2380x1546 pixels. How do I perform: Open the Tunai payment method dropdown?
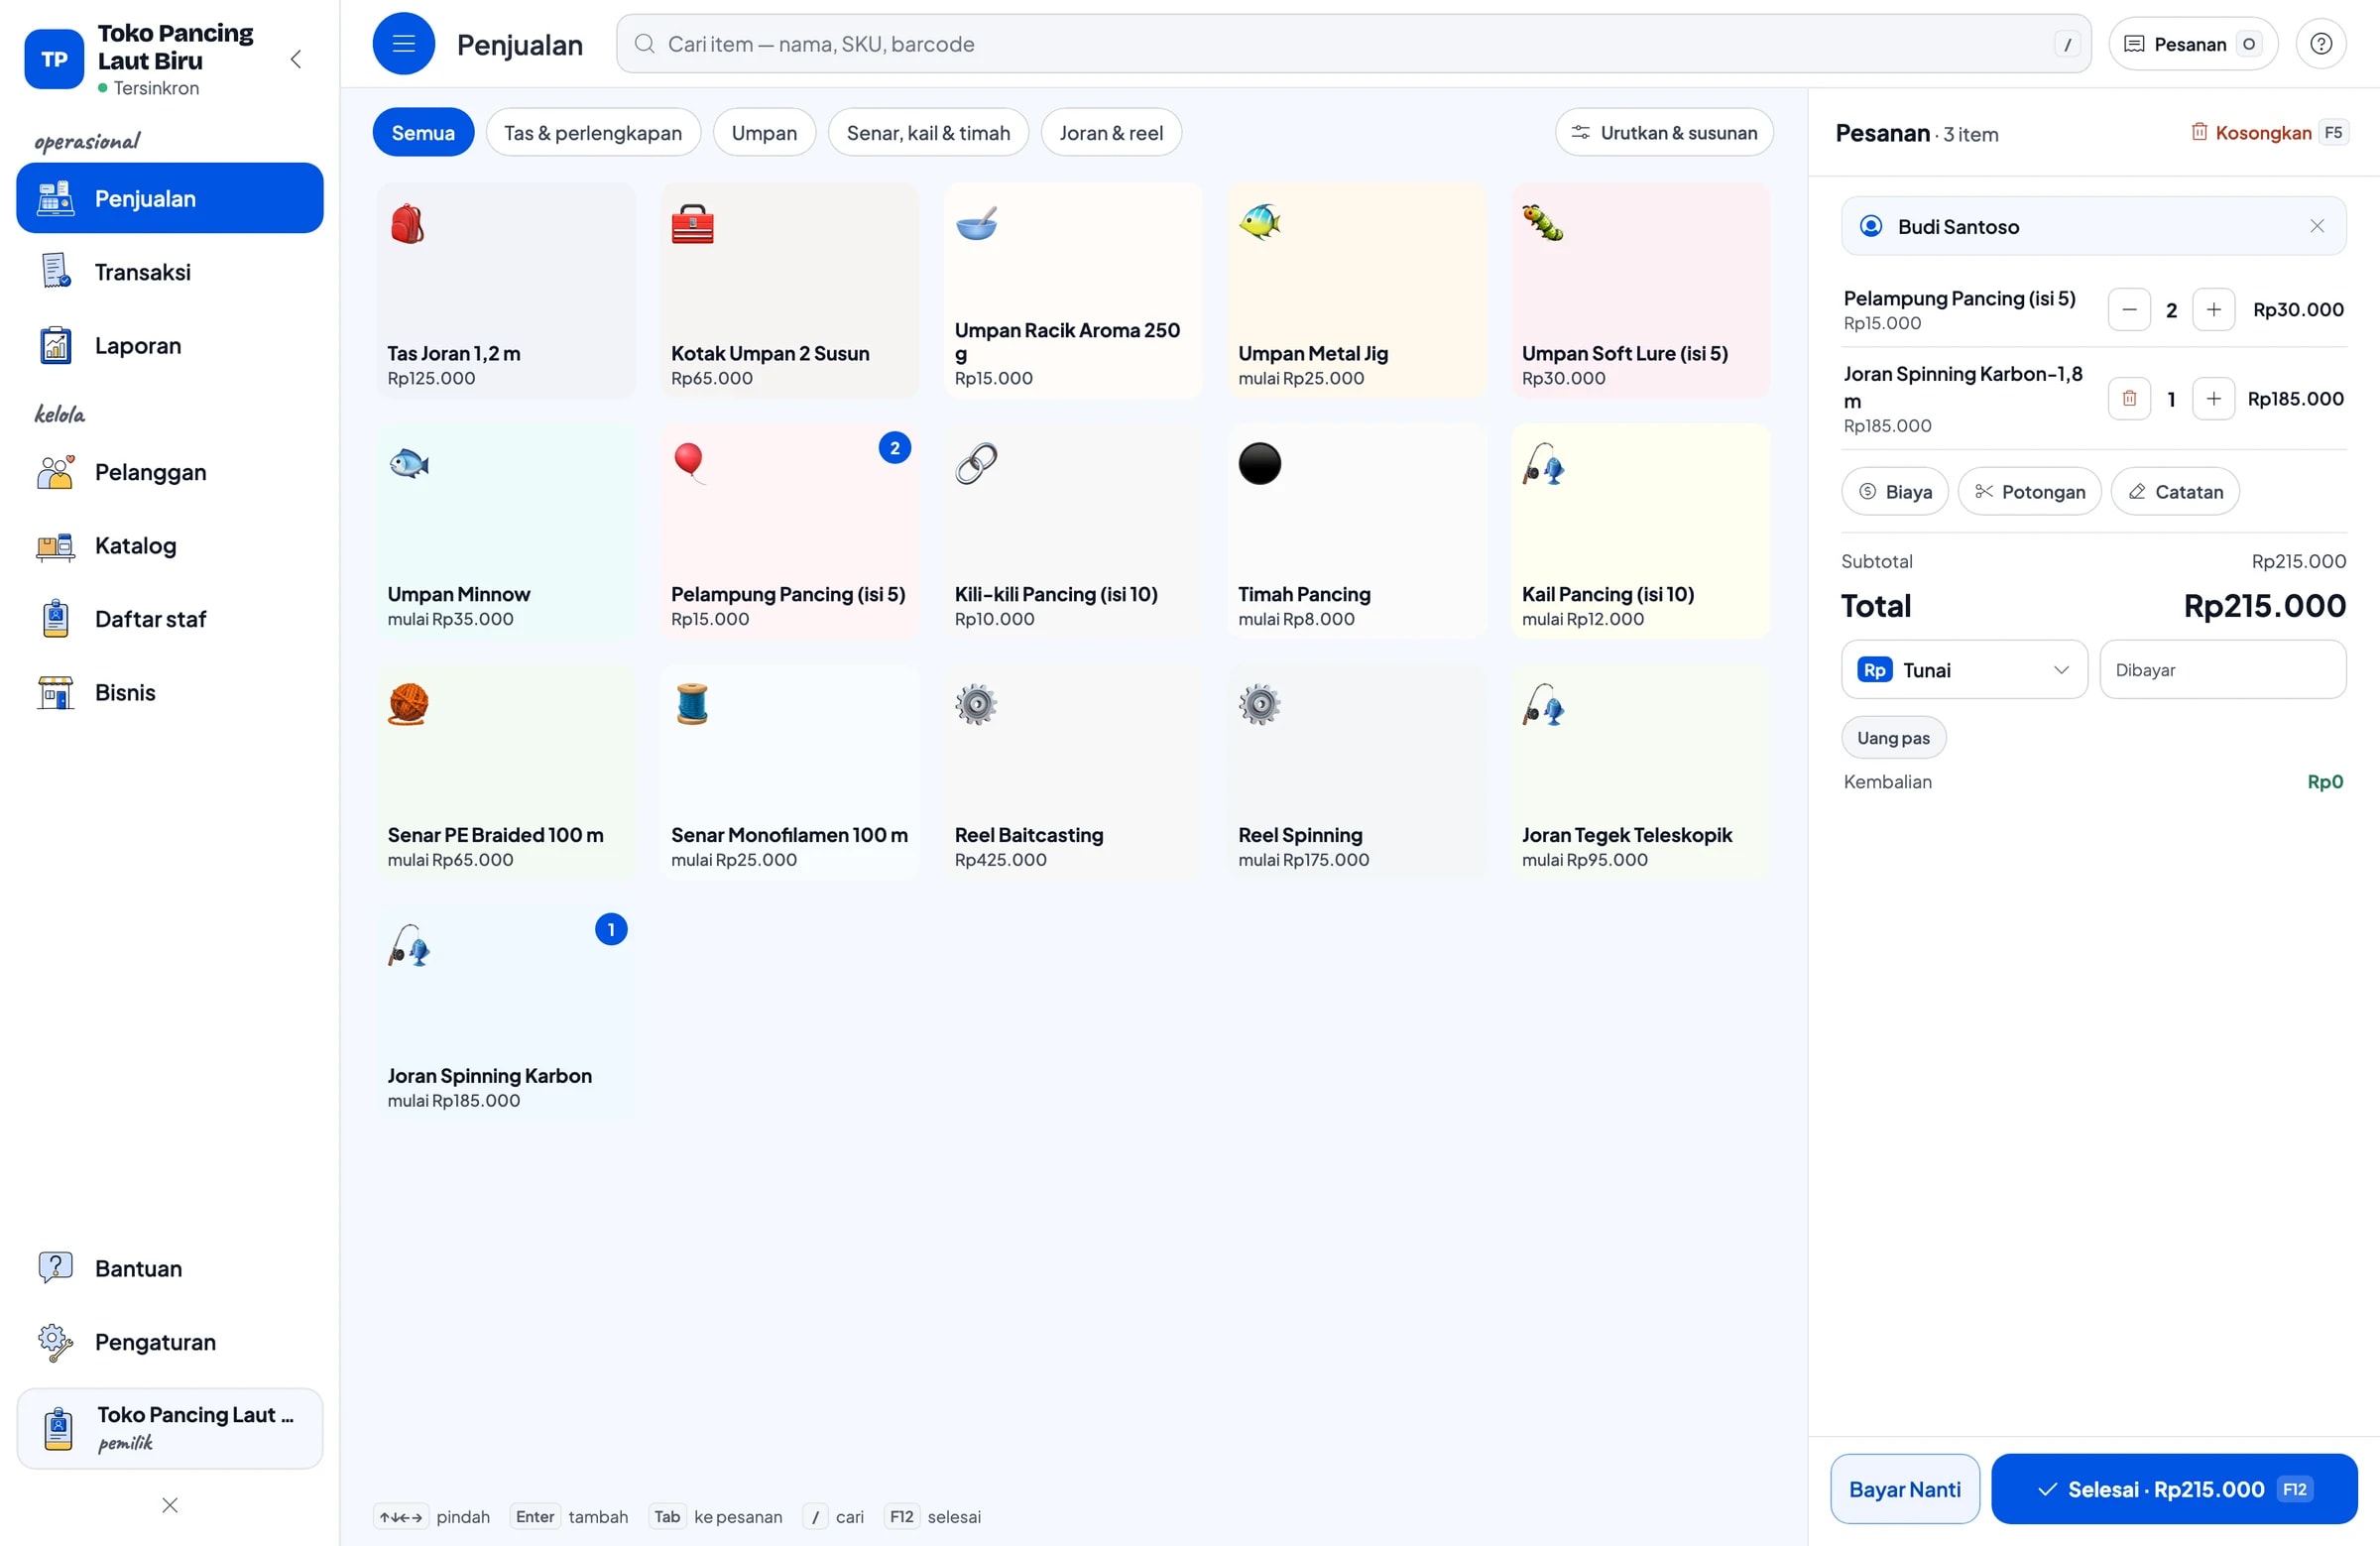[1964, 670]
